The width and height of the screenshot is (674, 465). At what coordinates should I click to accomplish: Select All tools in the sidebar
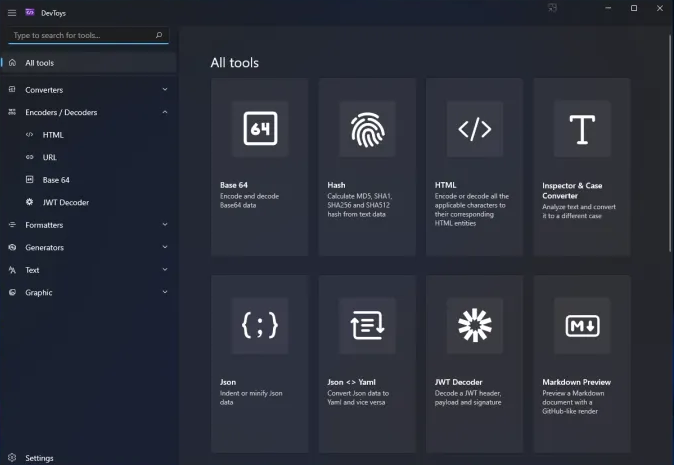pos(88,63)
